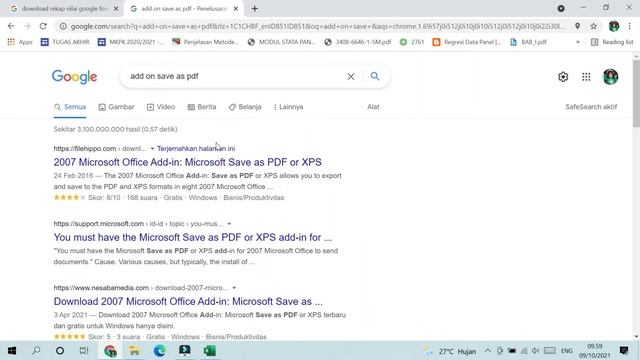
Task: Open the Apps bookmark shortcut
Action: [x=20, y=42]
